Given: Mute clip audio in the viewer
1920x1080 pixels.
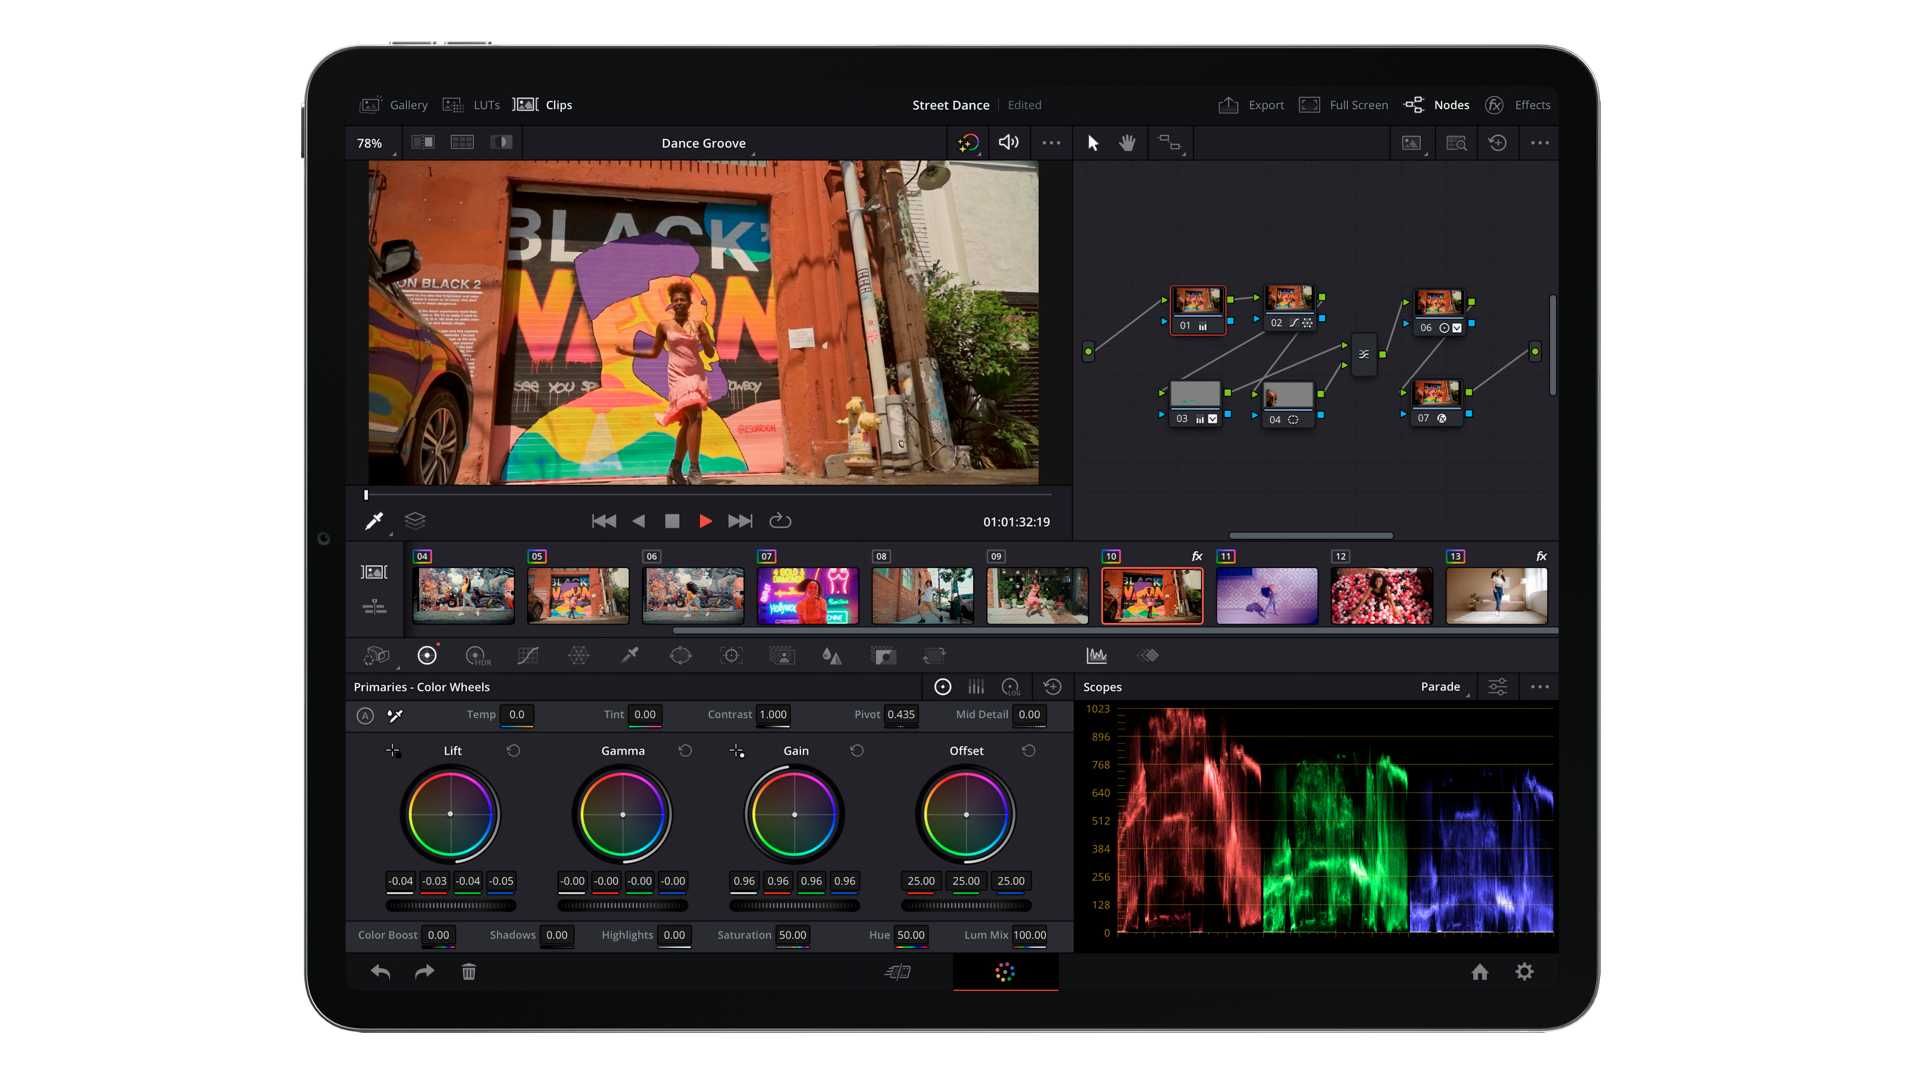Looking at the screenshot, I should pos(1008,143).
